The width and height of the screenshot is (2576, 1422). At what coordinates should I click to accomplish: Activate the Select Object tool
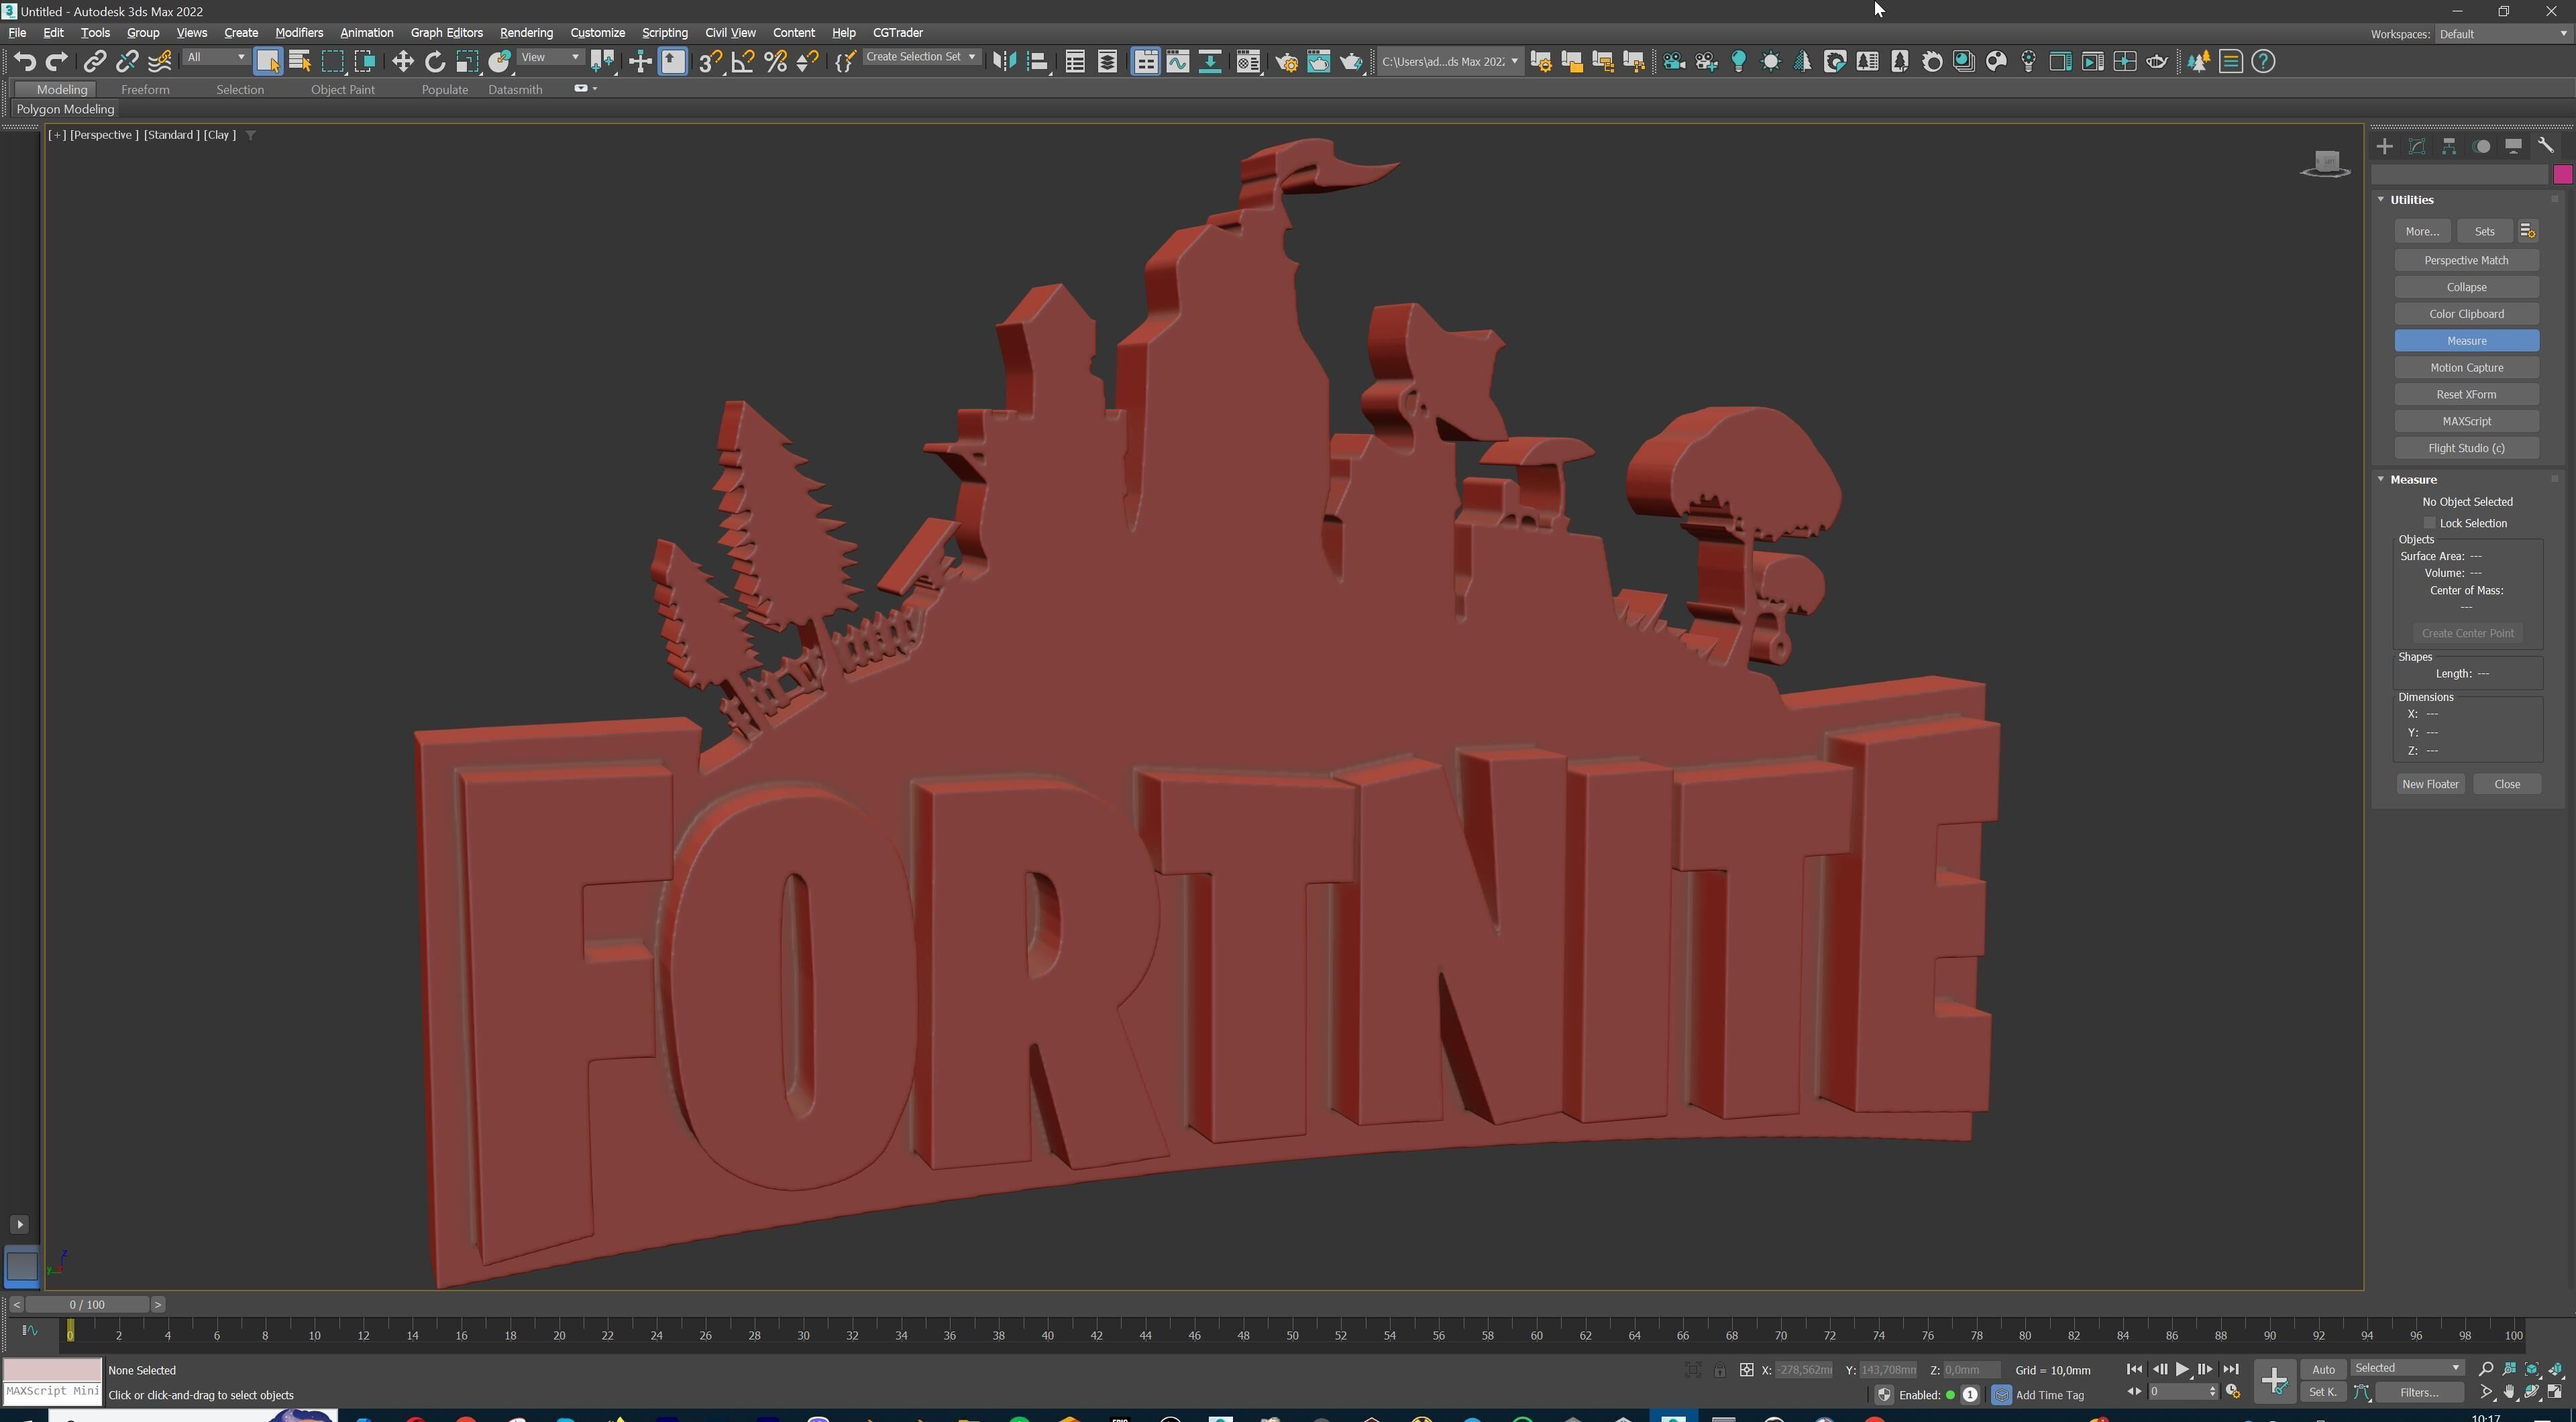(268, 62)
